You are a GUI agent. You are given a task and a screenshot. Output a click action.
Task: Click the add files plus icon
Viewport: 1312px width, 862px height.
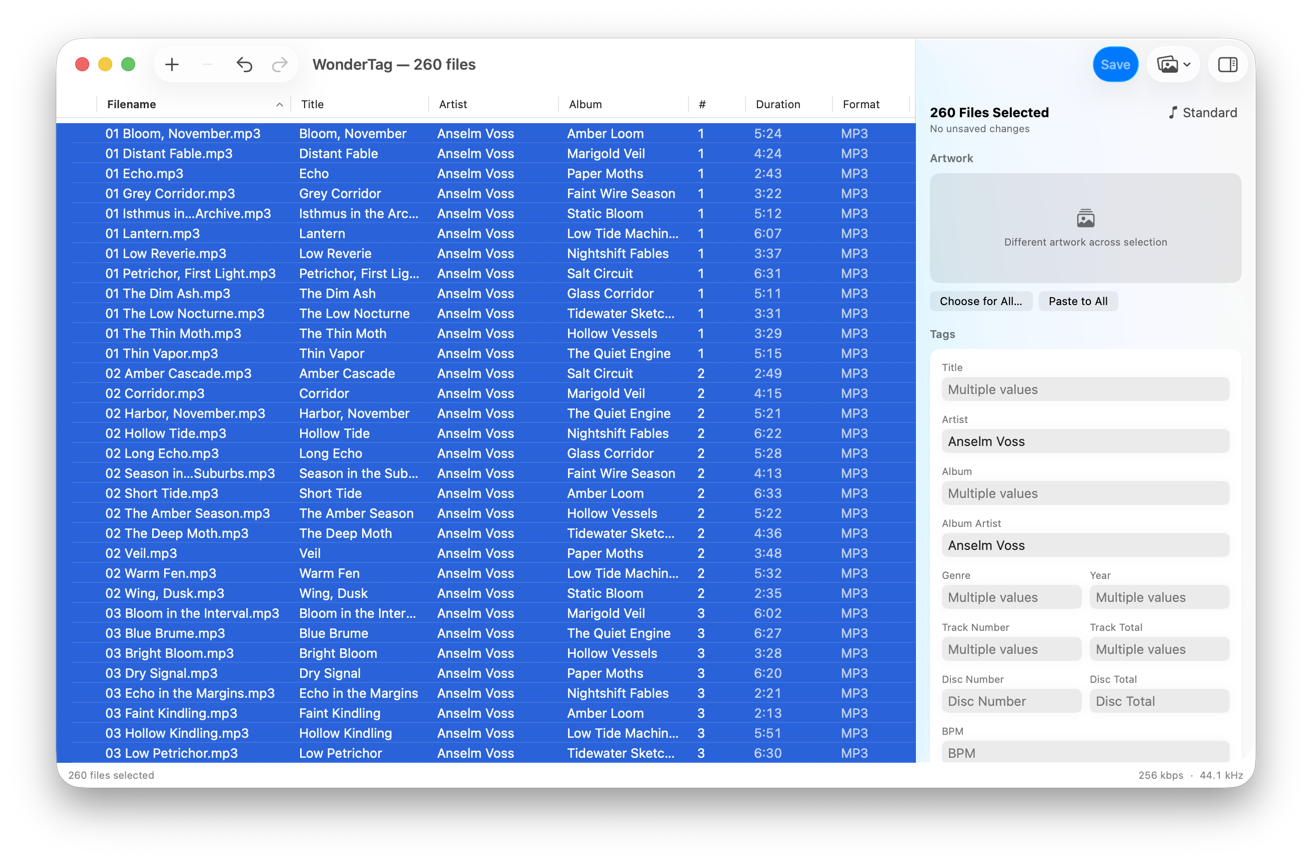coord(172,65)
